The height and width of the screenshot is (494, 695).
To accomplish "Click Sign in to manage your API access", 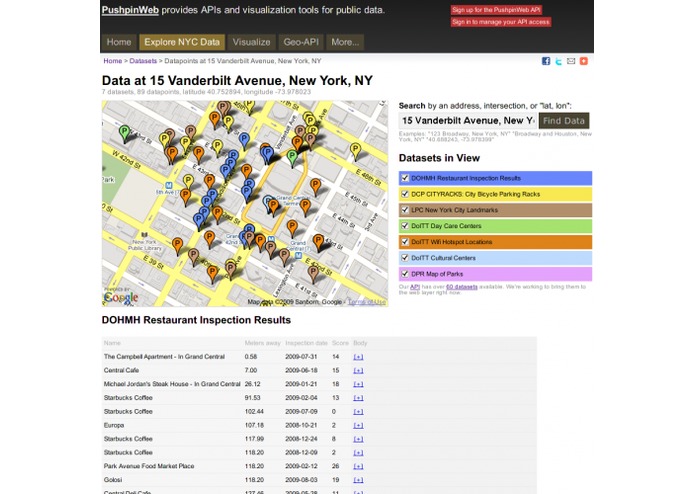I will (501, 22).
